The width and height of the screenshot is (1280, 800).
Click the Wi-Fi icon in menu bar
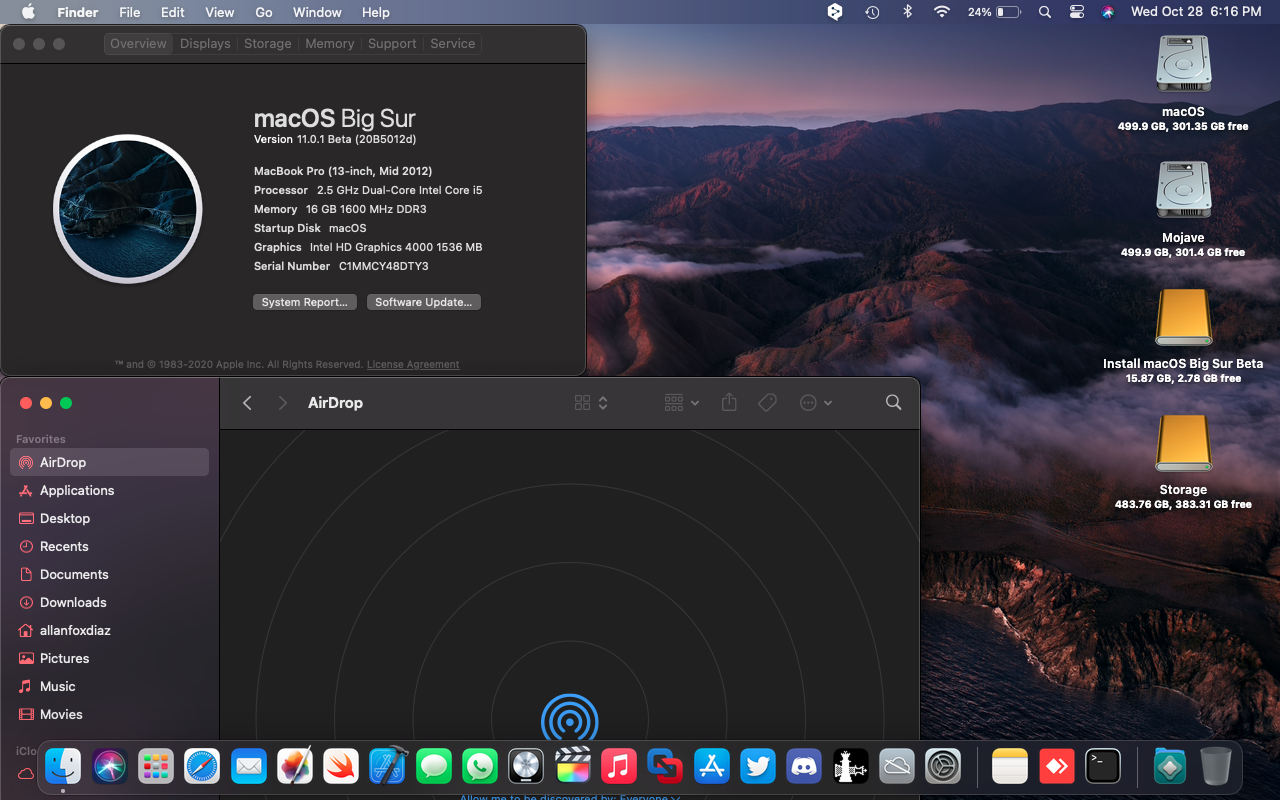941,12
